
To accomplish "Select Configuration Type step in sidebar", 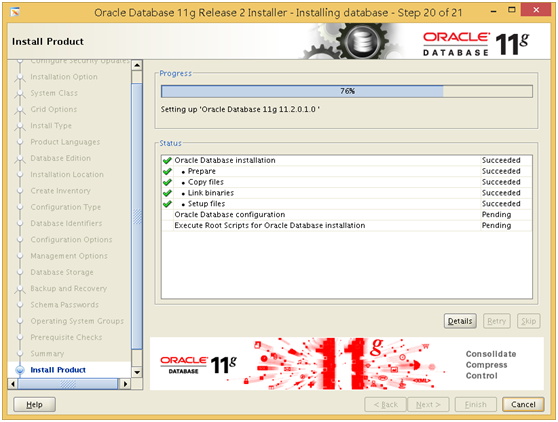I will point(65,207).
